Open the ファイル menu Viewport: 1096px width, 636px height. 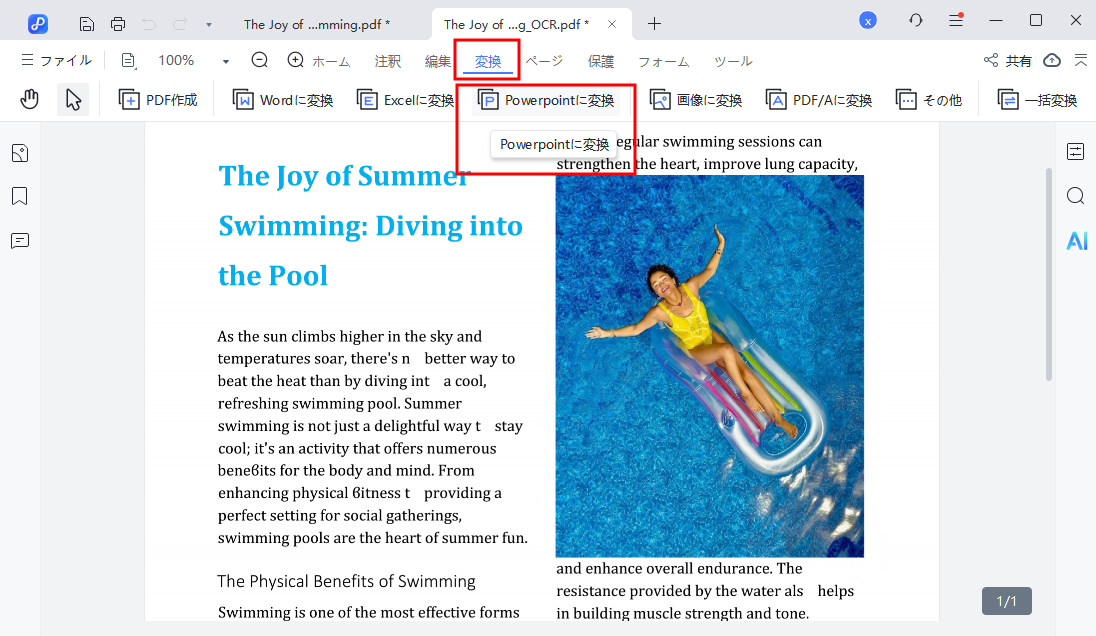point(56,61)
